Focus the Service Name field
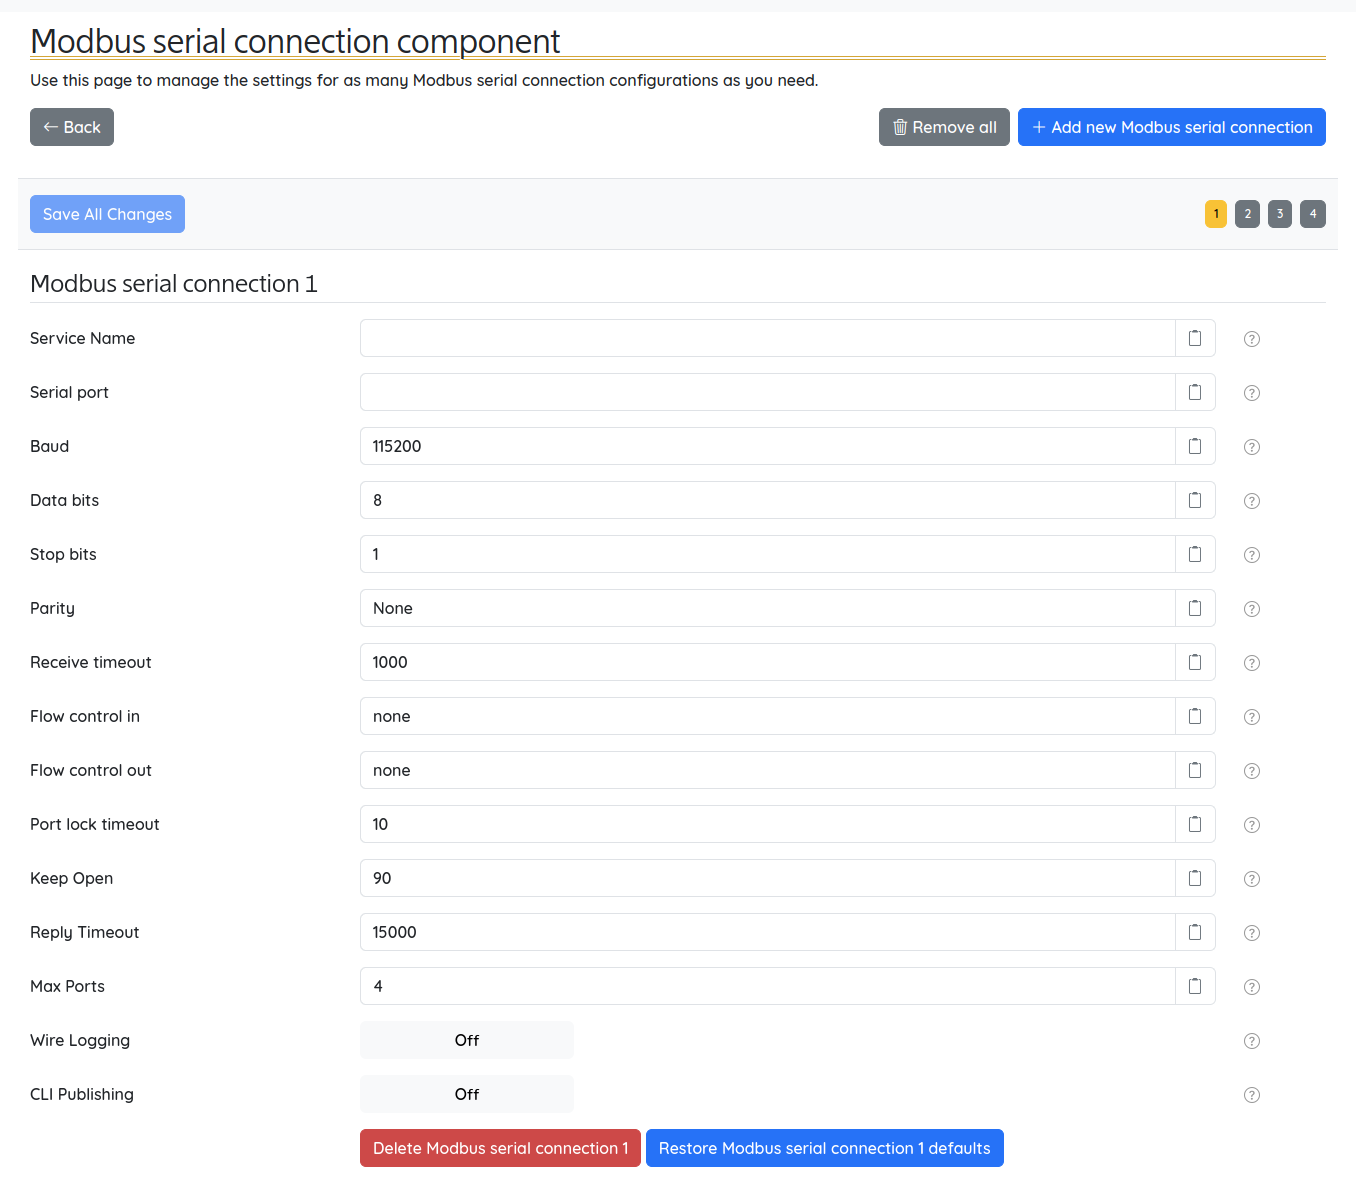This screenshot has height=1198, width=1356. (x=768, y=338)
